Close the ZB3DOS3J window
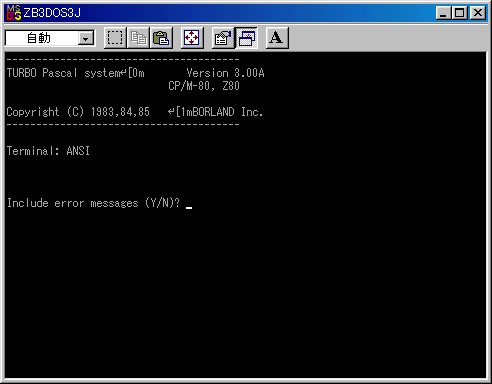 [x=478, y=13]
